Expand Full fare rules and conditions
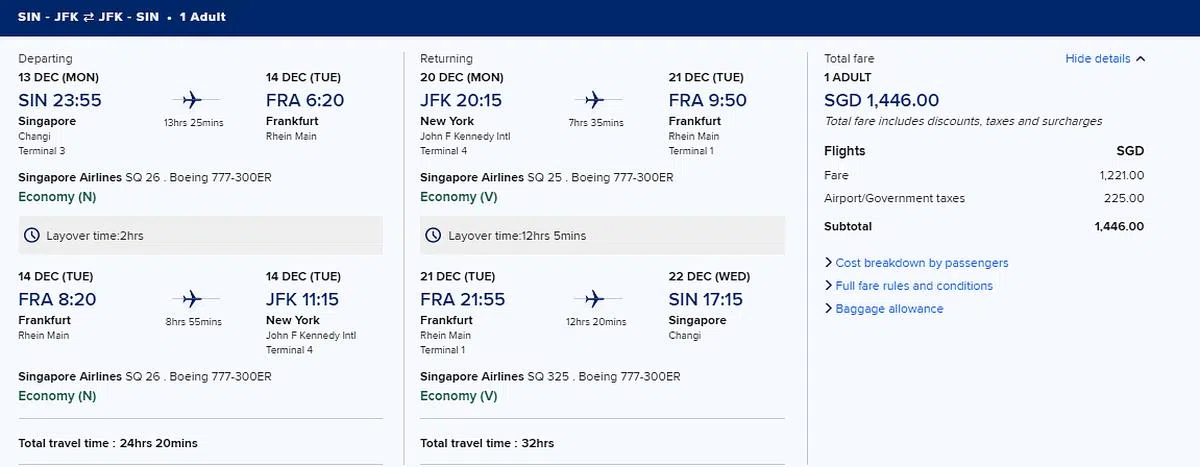The width and height of the screenshot is (1200, 467). click(913, 286)
